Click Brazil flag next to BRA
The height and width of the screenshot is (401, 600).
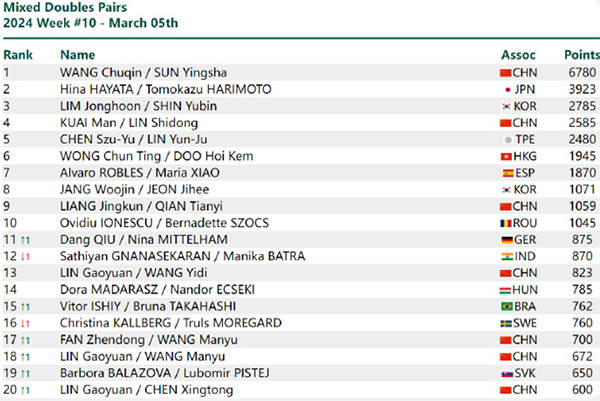point(507,306)
